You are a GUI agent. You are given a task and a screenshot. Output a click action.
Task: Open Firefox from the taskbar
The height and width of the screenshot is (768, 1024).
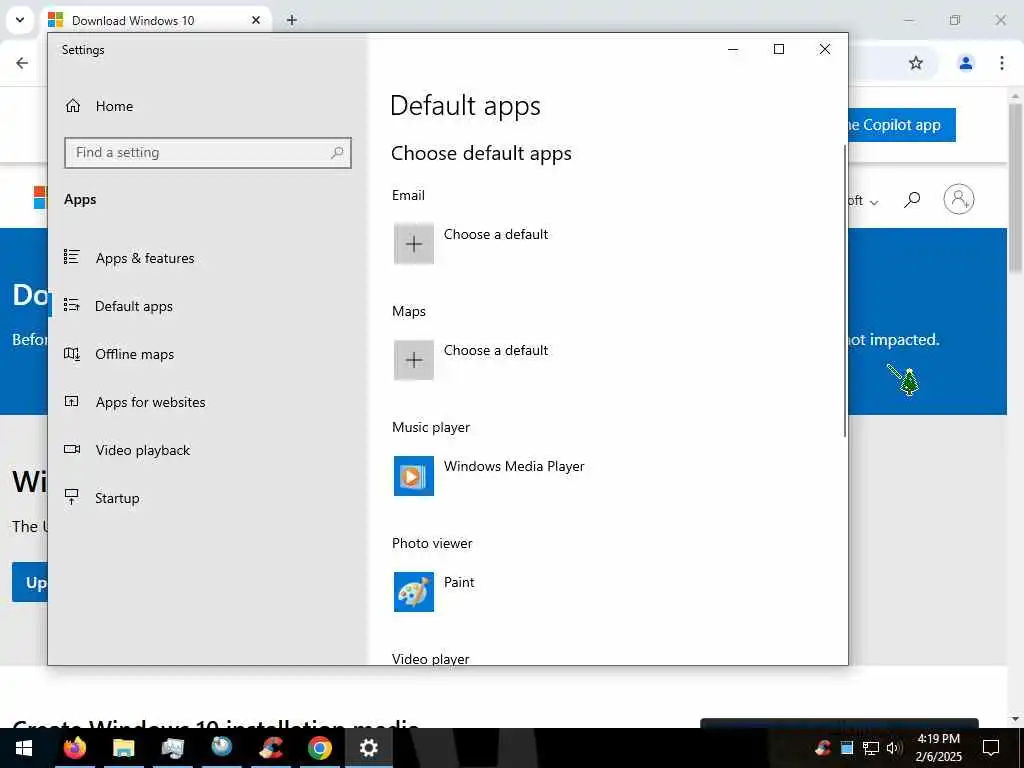(x=74, y=748)
